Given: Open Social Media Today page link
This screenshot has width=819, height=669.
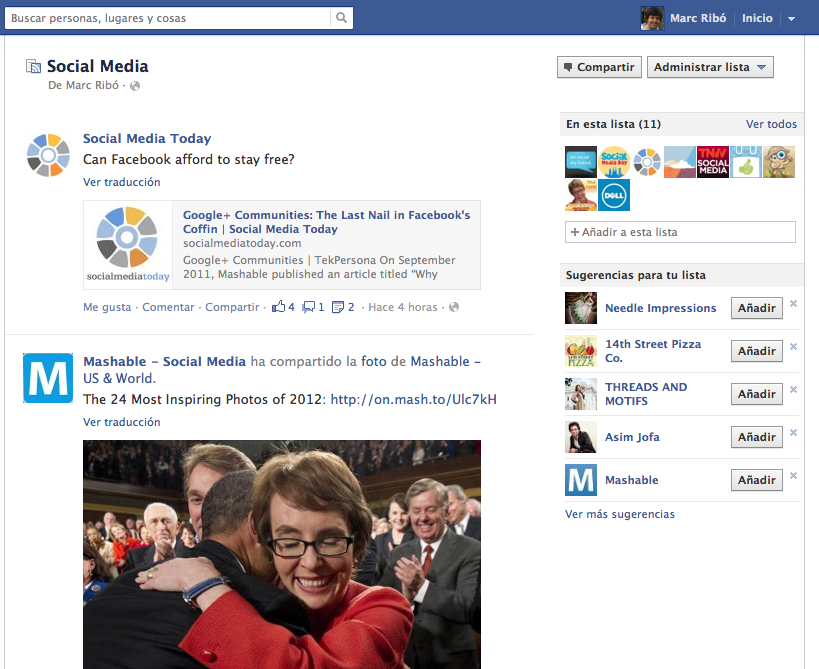Looking at the screenshot, I should point(147,138).
